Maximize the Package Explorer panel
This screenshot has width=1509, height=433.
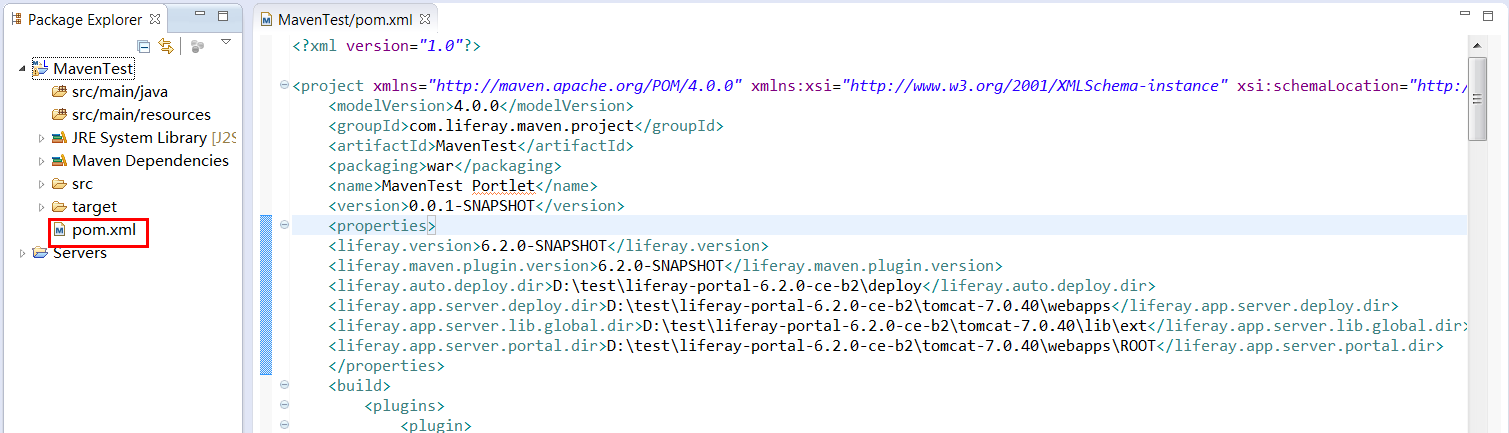[x=223, y=17]
